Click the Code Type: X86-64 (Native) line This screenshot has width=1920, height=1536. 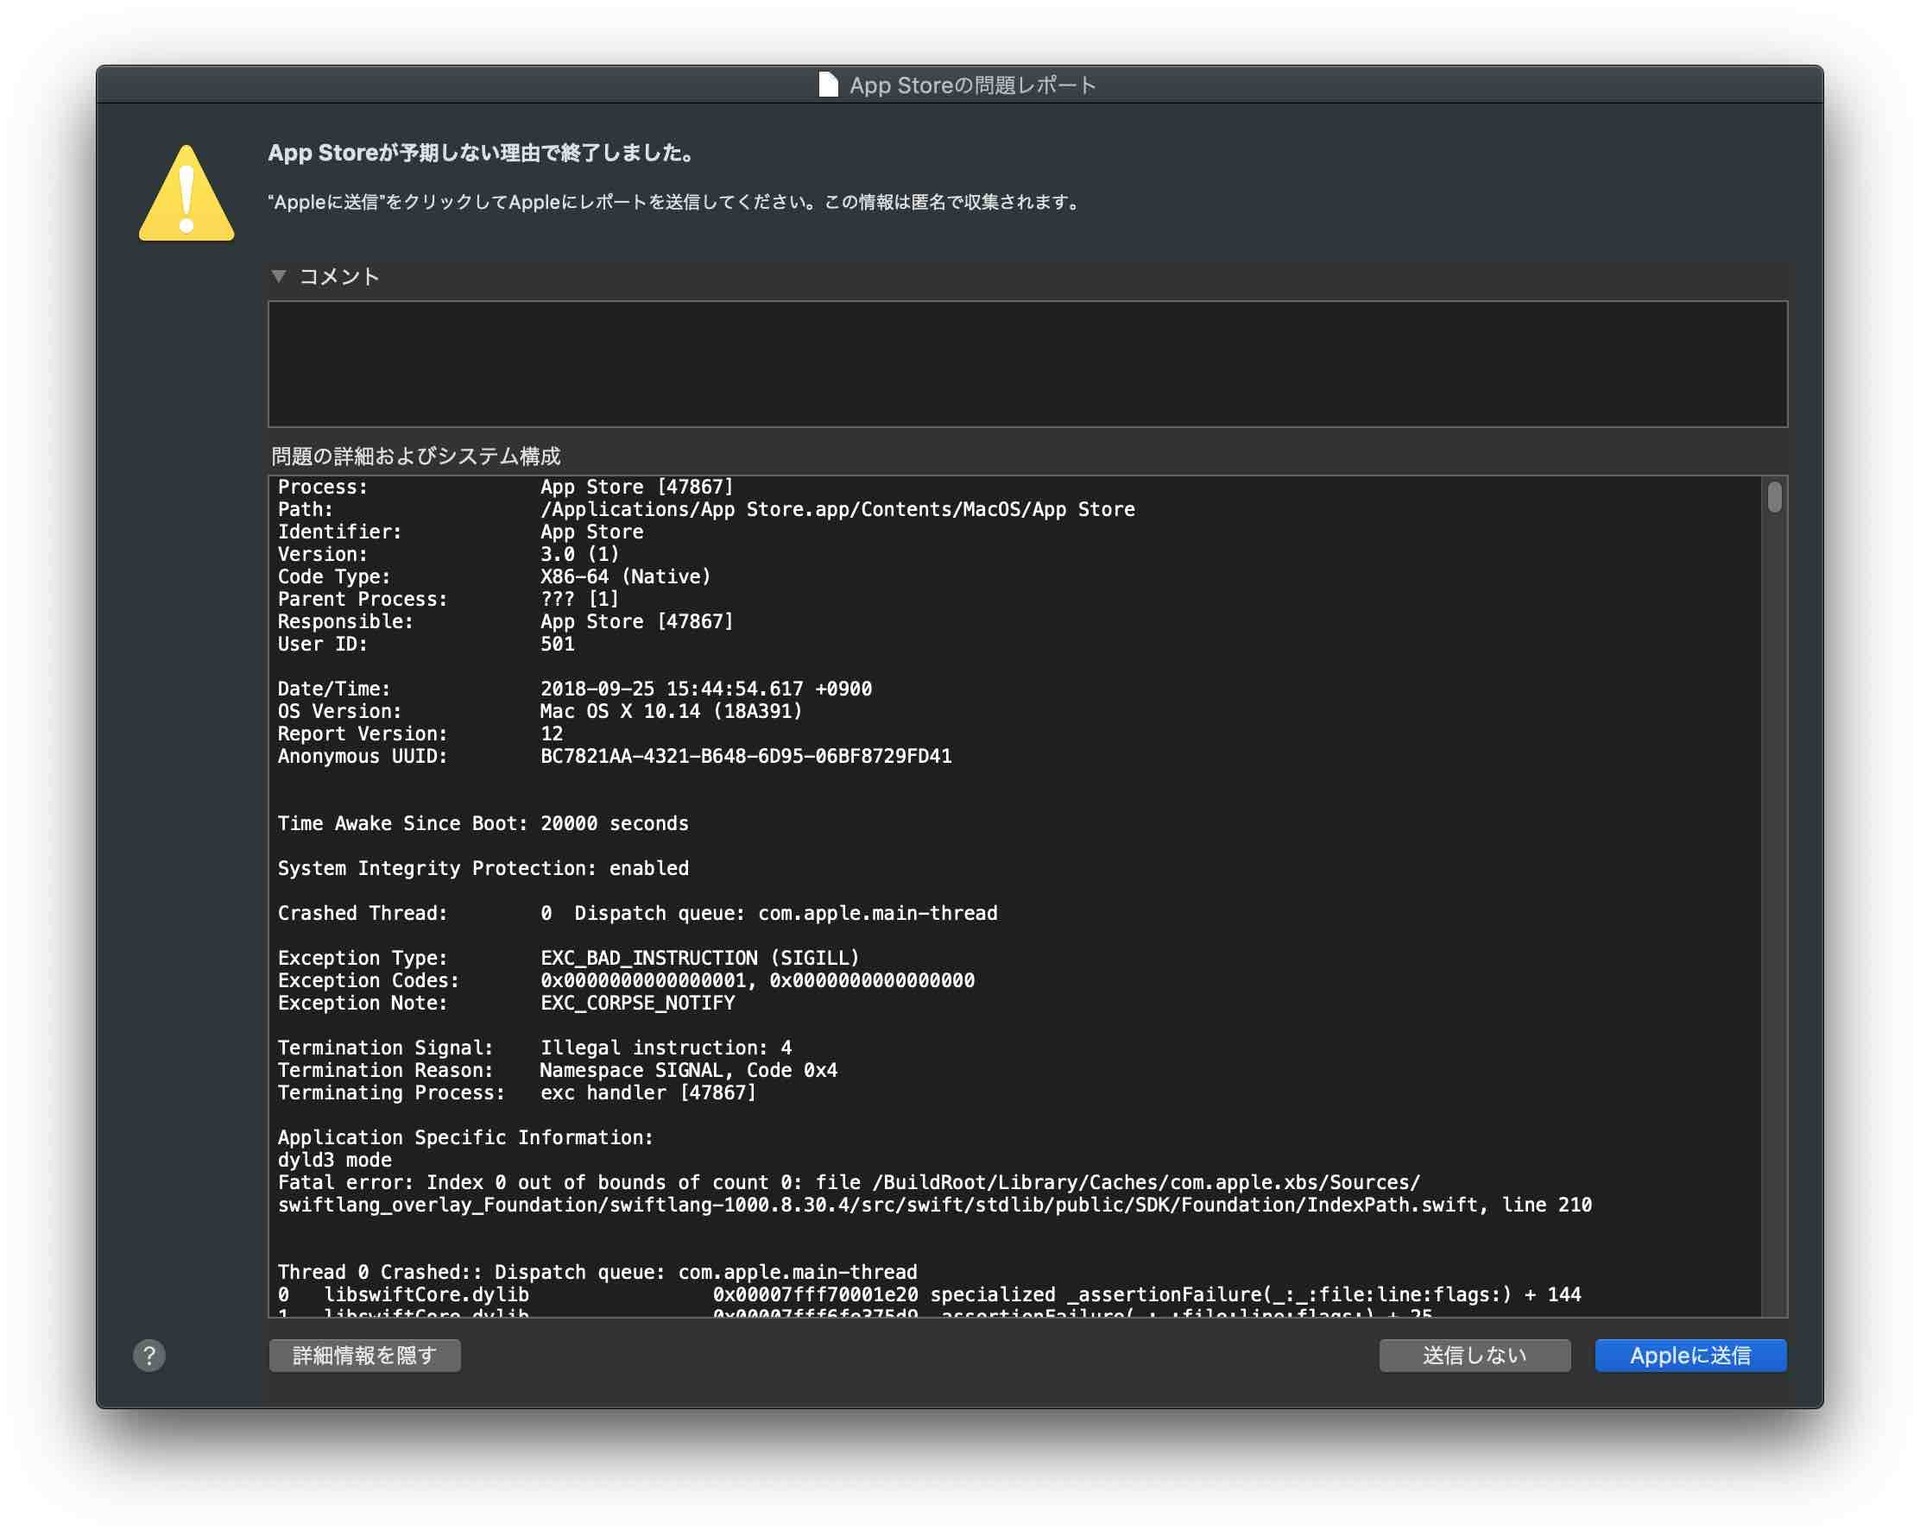pos(494,577)
